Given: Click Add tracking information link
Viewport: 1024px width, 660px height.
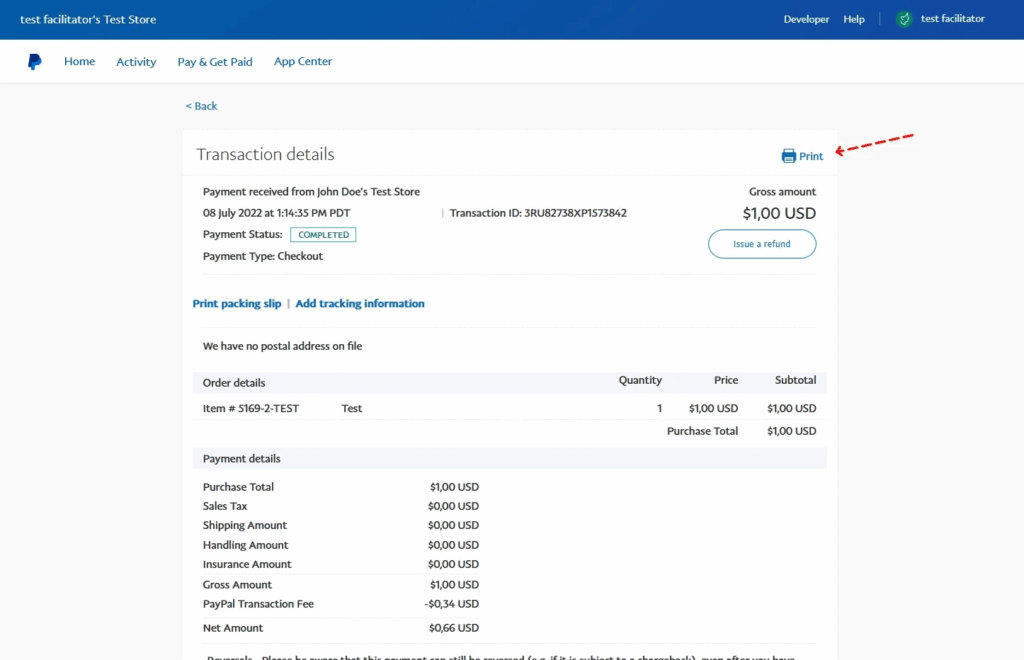Looking at the screenshot, I should click(x=360, y=304).
